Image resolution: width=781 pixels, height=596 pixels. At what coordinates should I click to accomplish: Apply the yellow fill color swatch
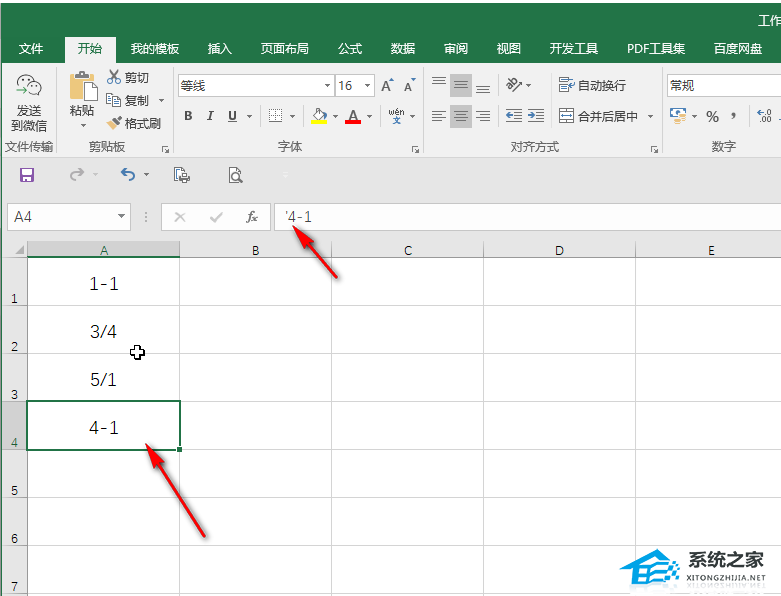point(319,116)
